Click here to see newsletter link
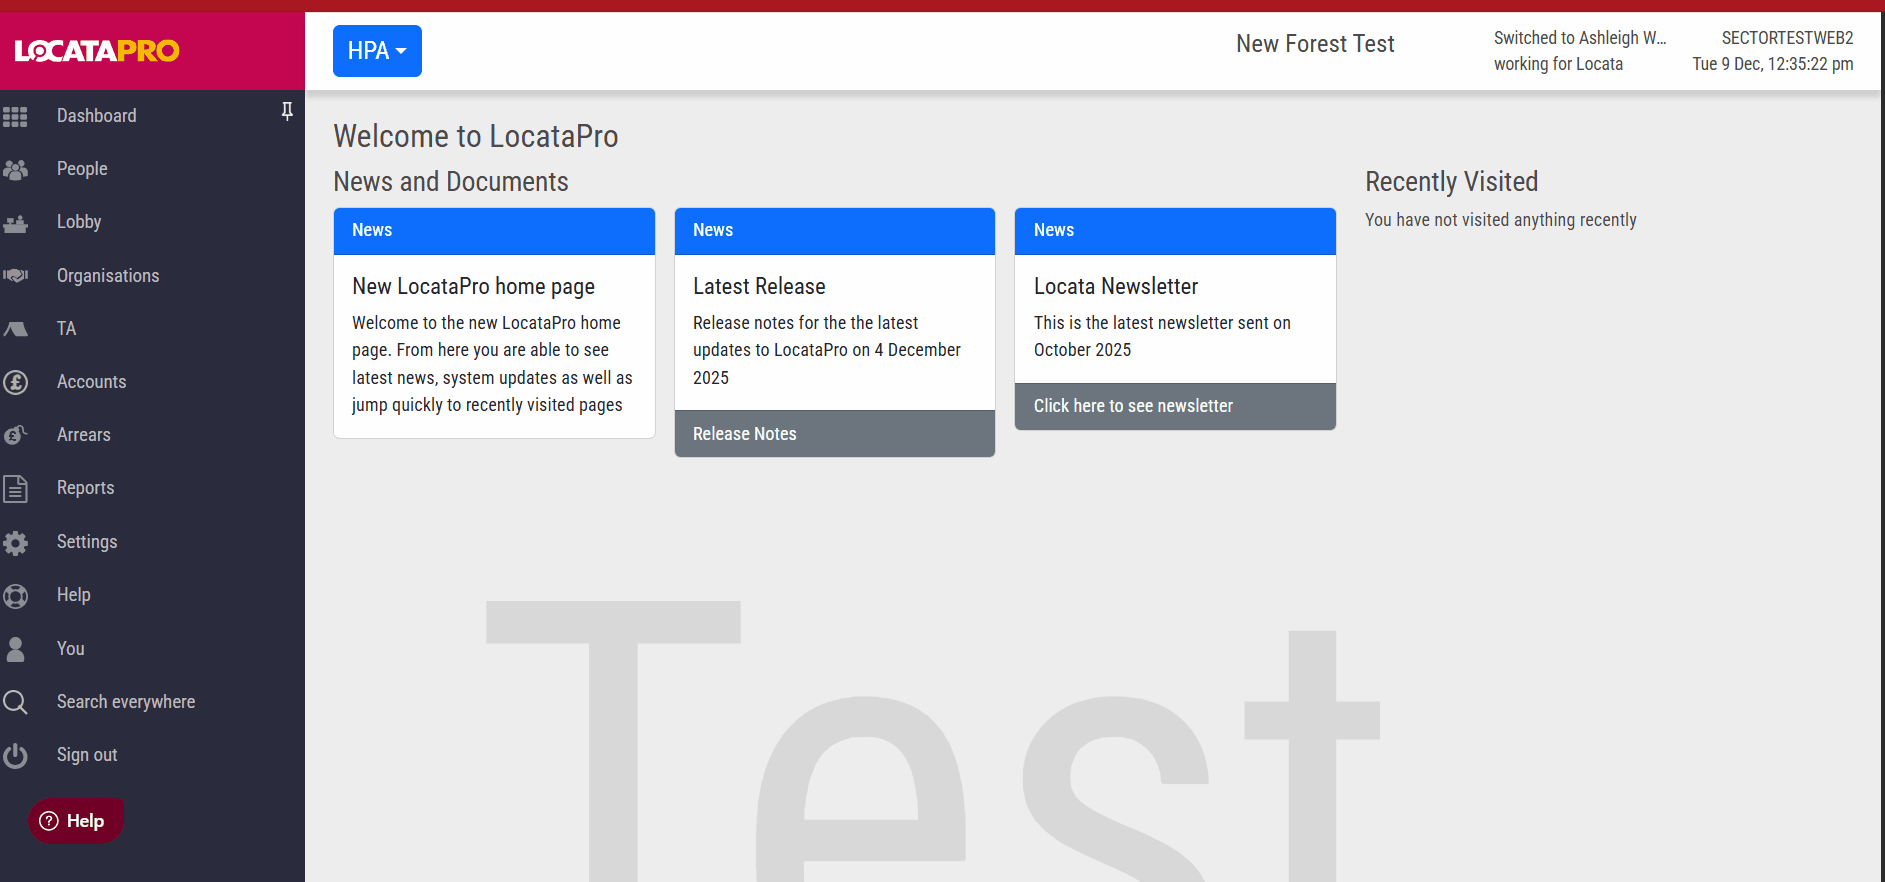The width and height of the screenshot is (1885, 882). pos(1133,406)
